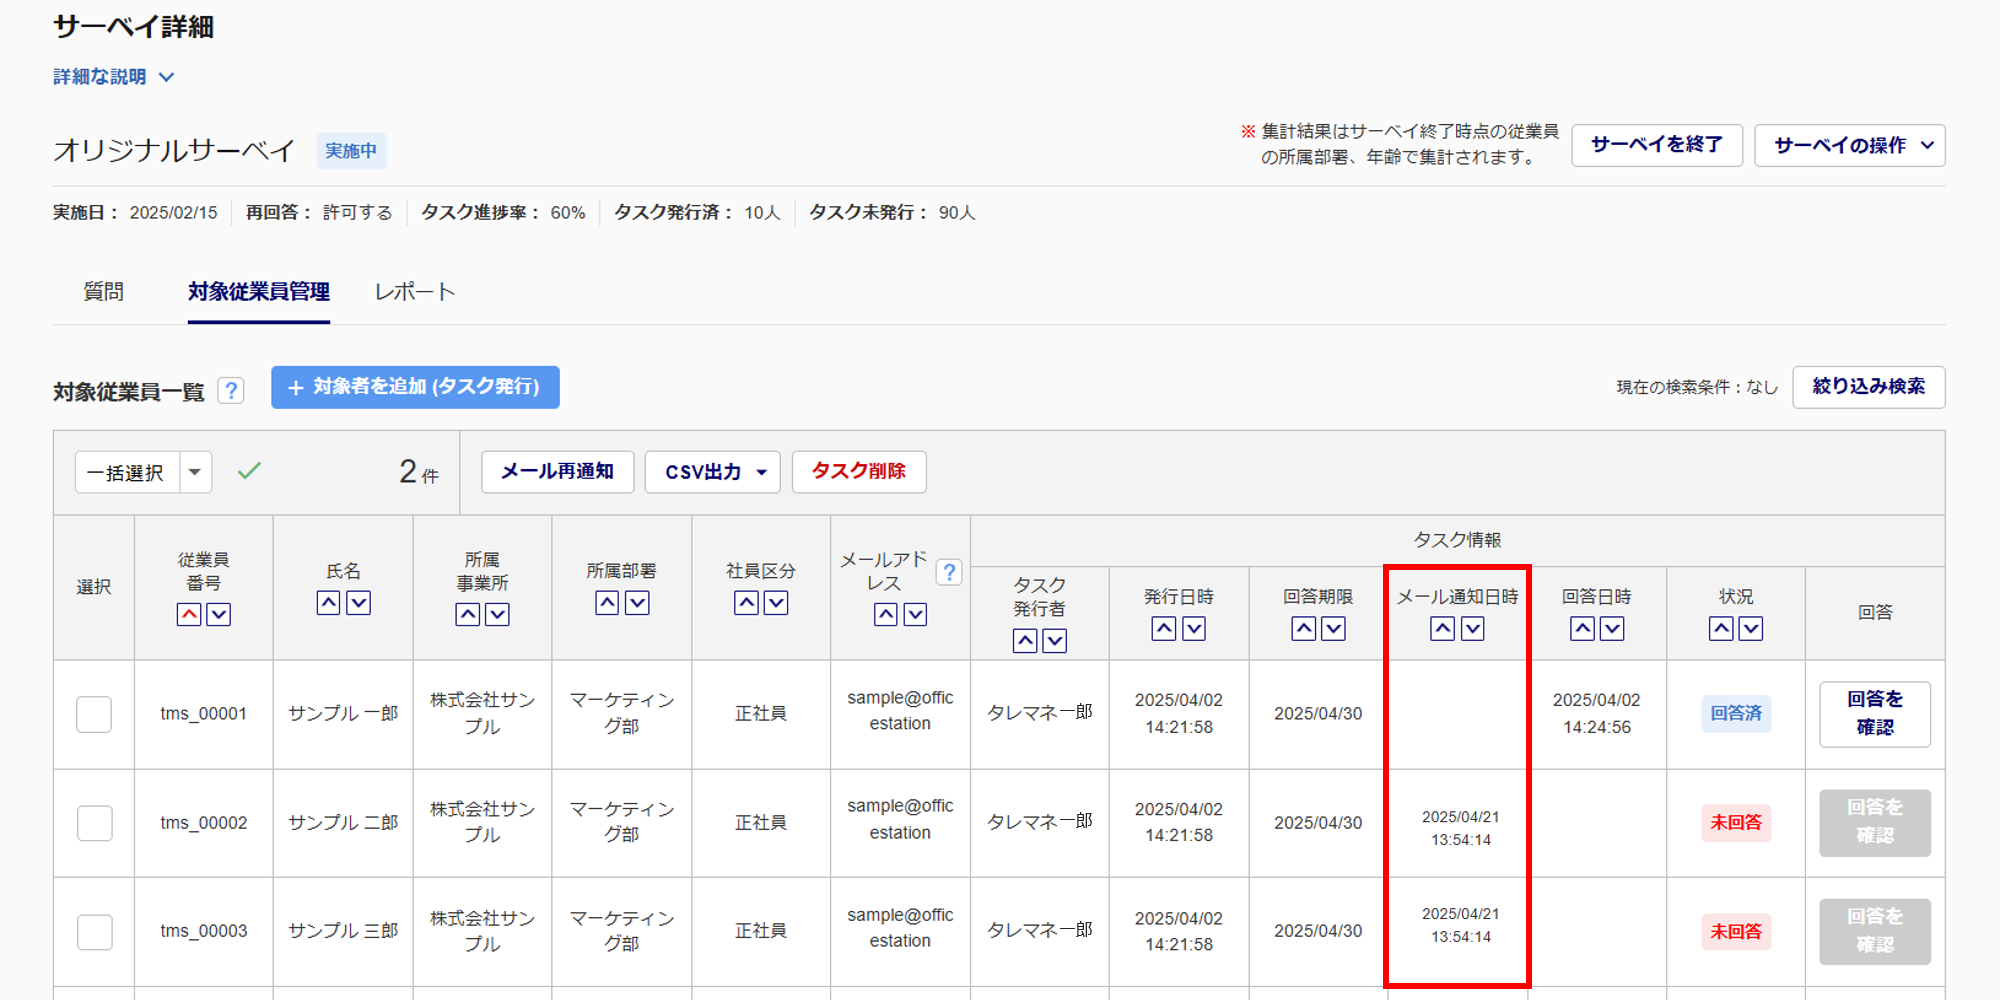
Task: Sort 回答日時 column ascending
Action: pyautogui.click(x=1582, y=628)
